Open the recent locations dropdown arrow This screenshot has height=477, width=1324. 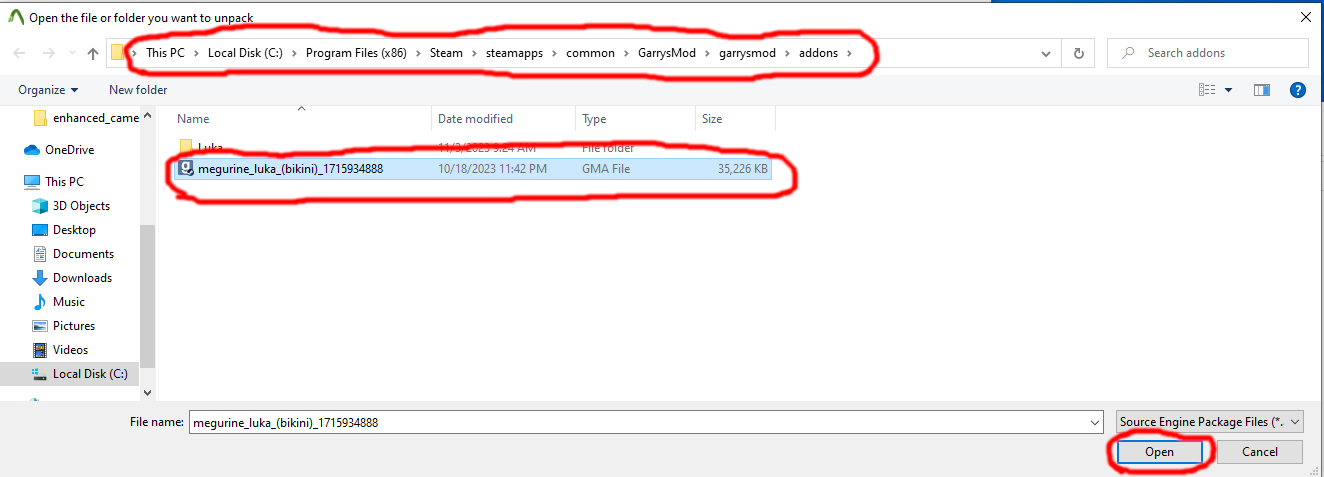[x=71, y=54]
